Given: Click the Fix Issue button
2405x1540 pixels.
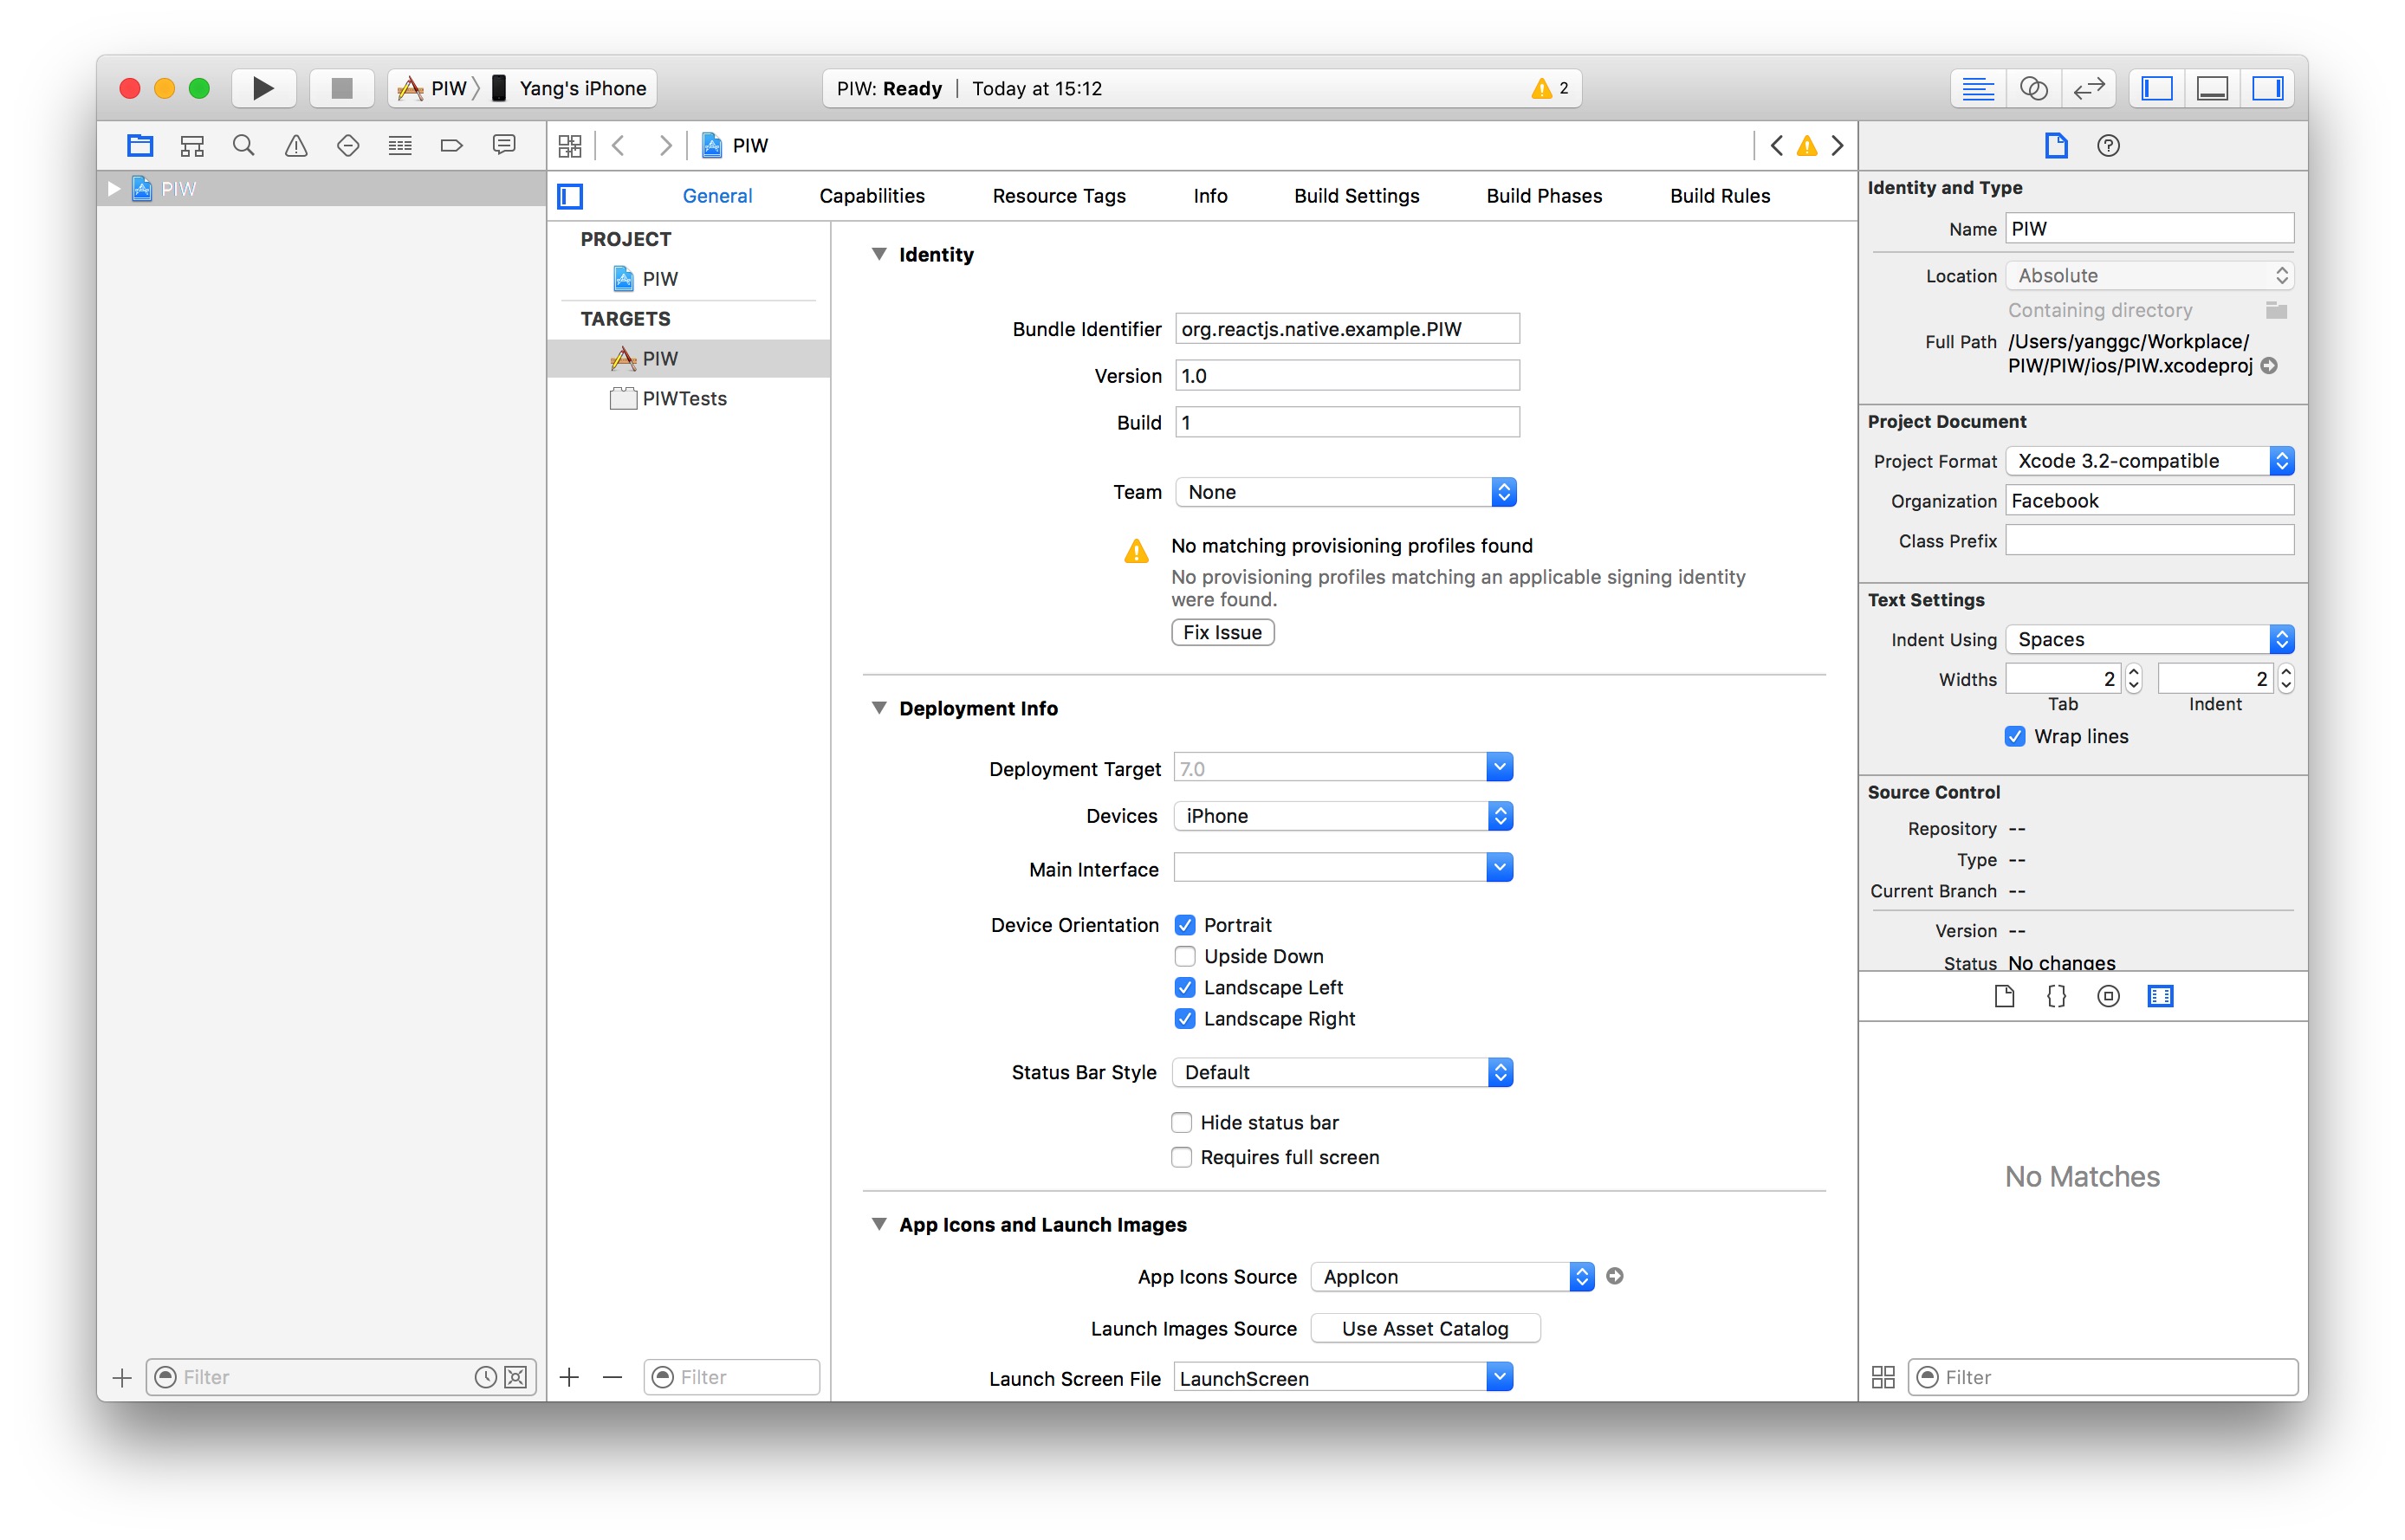Looking at the screenshot, I should pyautogui.click(x=1222, y=632).
